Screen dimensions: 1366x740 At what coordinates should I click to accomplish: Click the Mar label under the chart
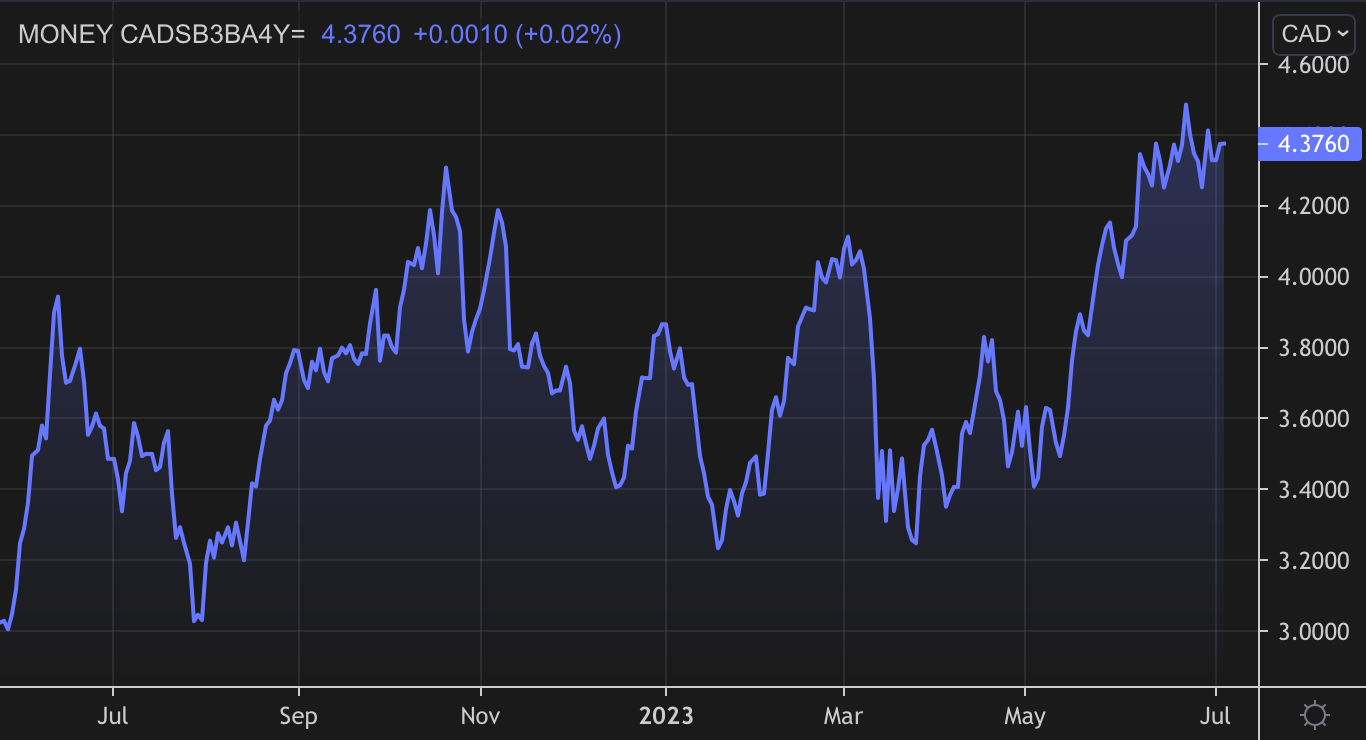point(844,716)
